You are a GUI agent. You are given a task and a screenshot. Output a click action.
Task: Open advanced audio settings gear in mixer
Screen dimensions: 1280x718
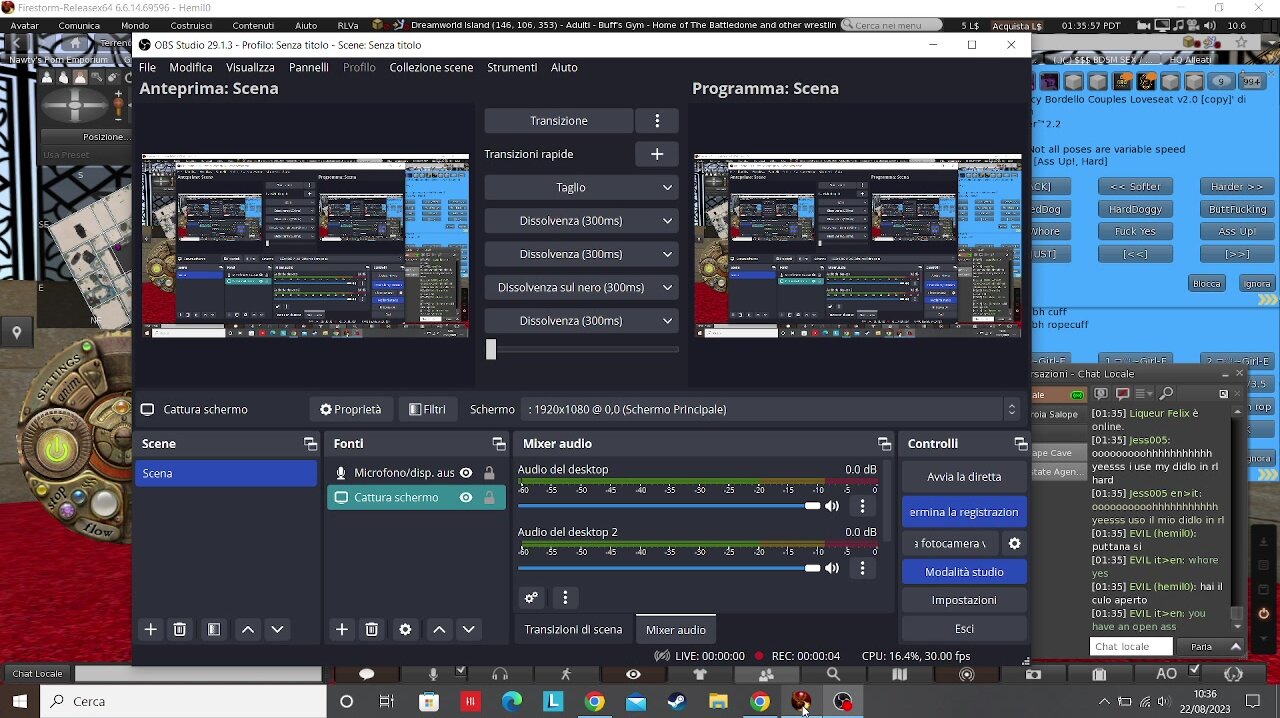(x=531, y=597)
